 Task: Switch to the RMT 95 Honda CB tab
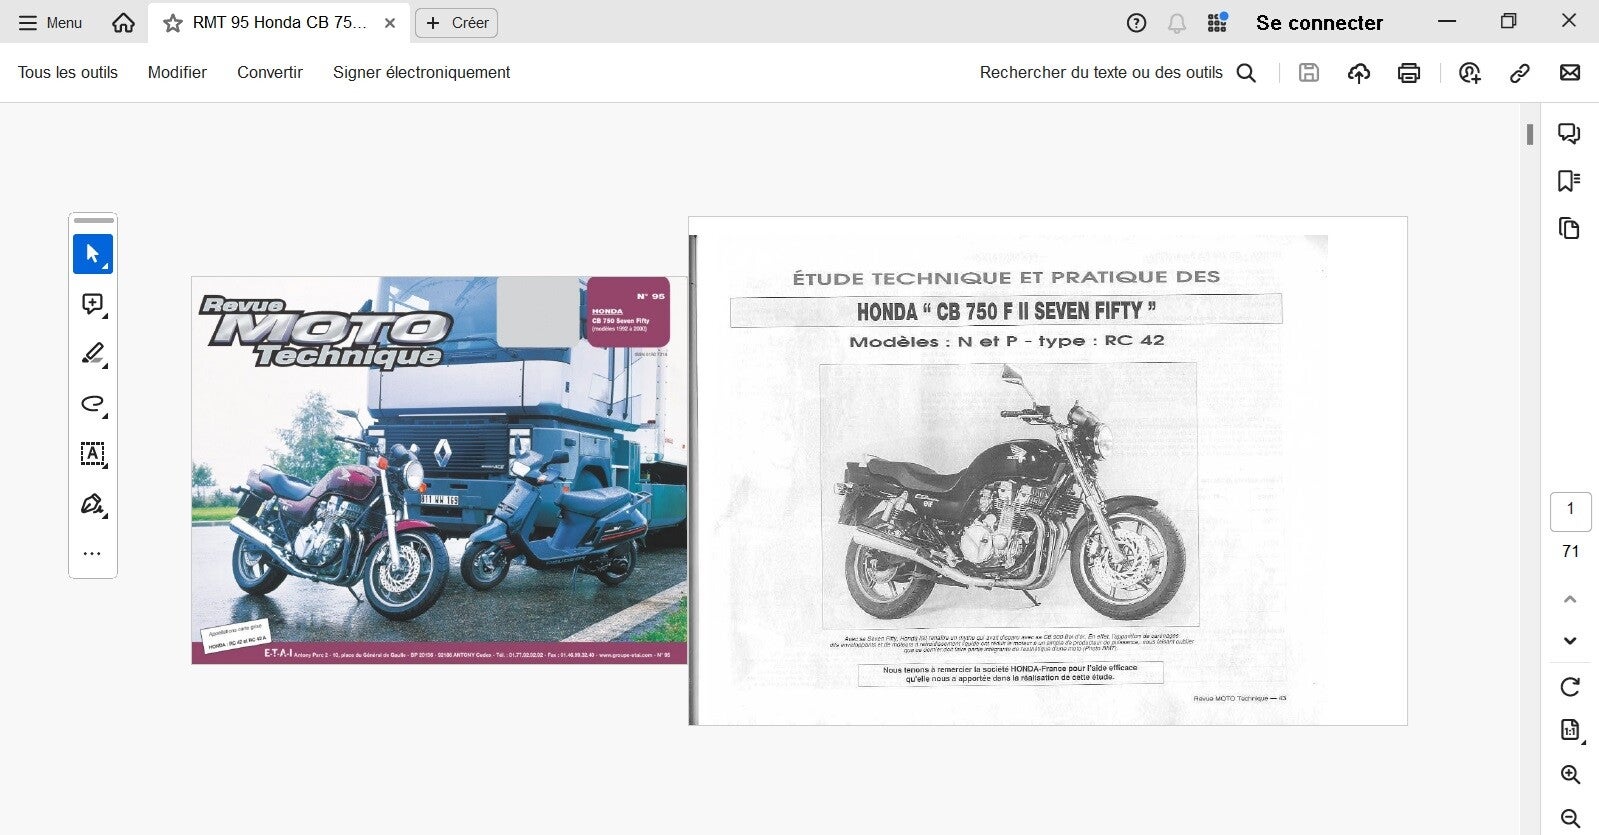(x=279, y=23)
